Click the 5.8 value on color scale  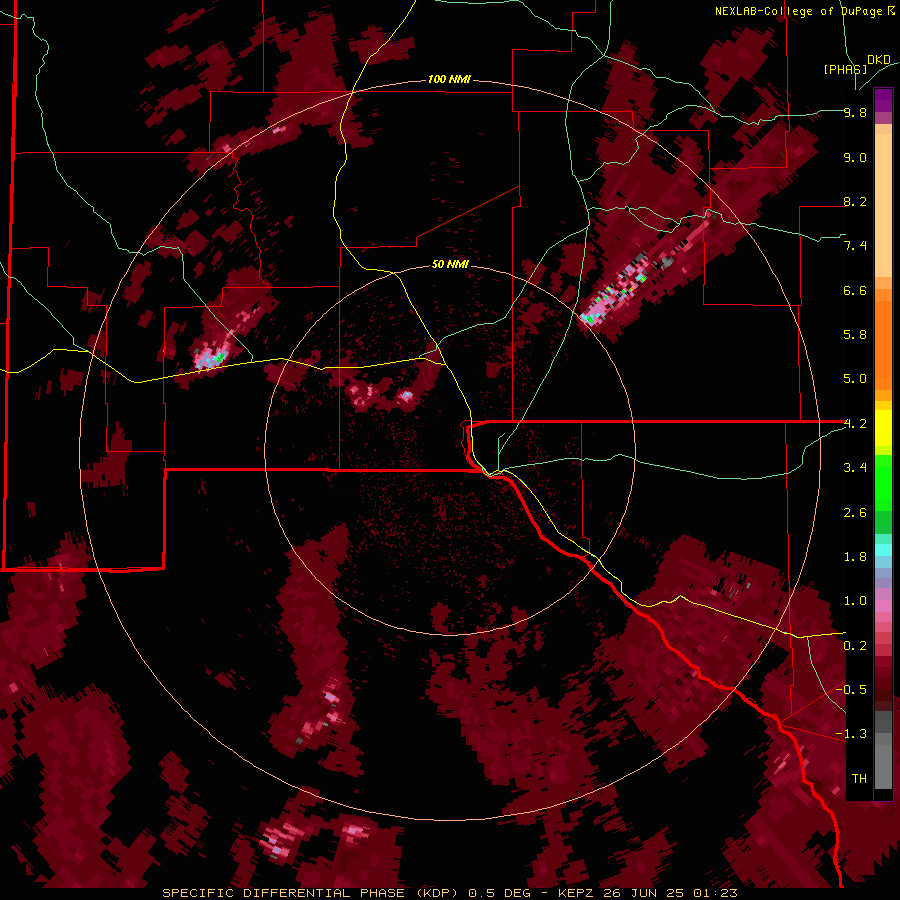pos(855,334)
